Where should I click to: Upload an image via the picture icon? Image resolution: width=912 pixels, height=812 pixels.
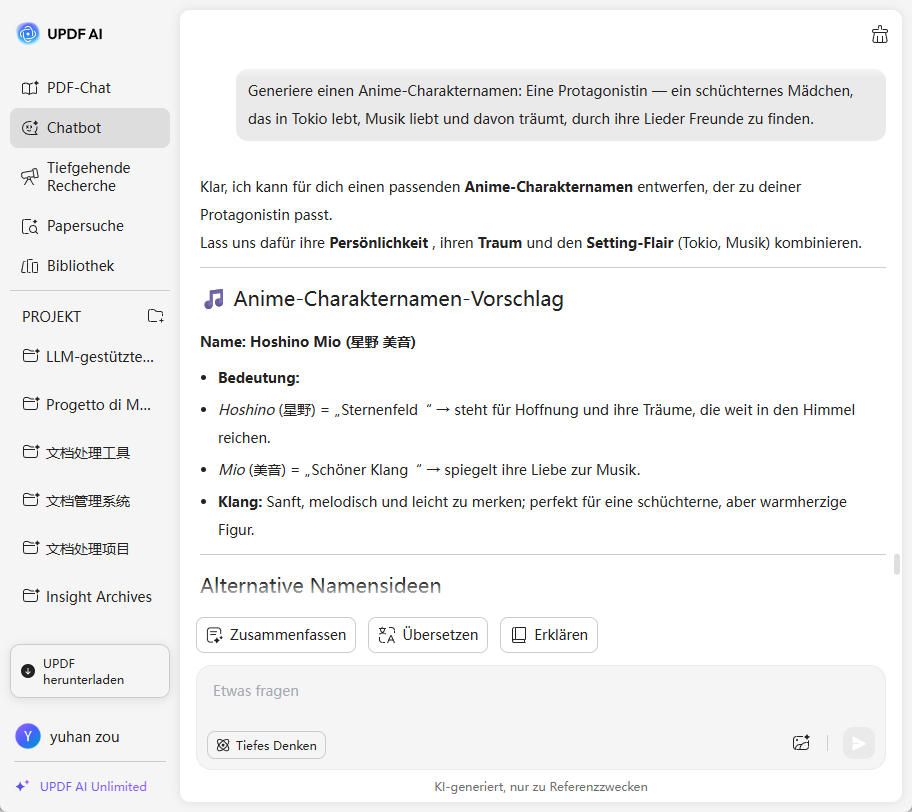click(x=801, y=743)
